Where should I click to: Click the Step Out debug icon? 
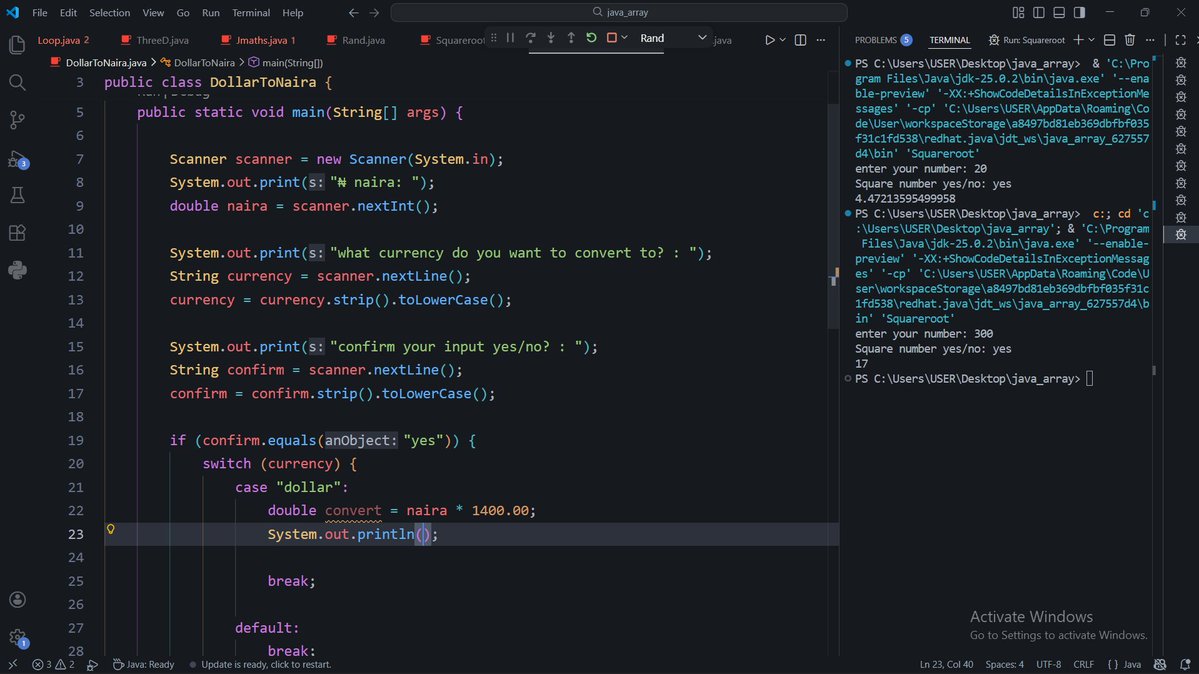point(571,38)
